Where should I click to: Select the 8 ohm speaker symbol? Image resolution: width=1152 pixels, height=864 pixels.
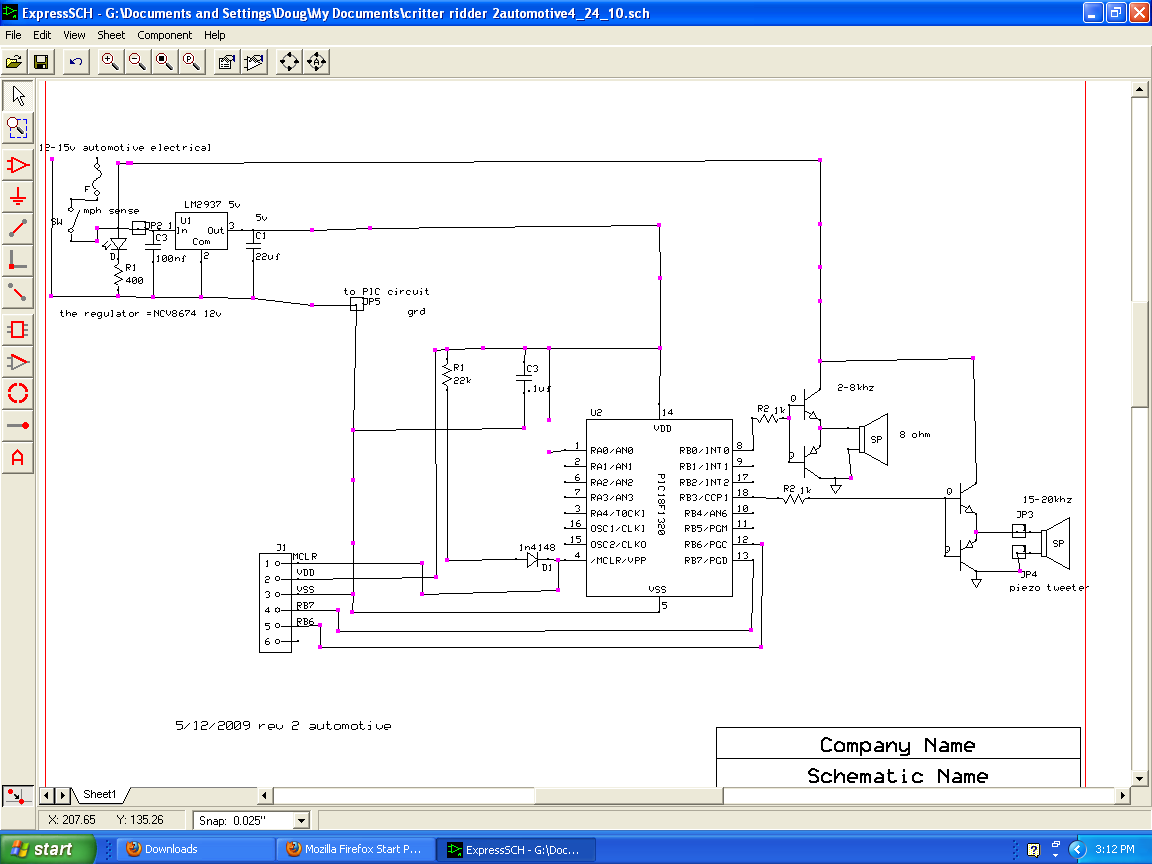point(874,439)
